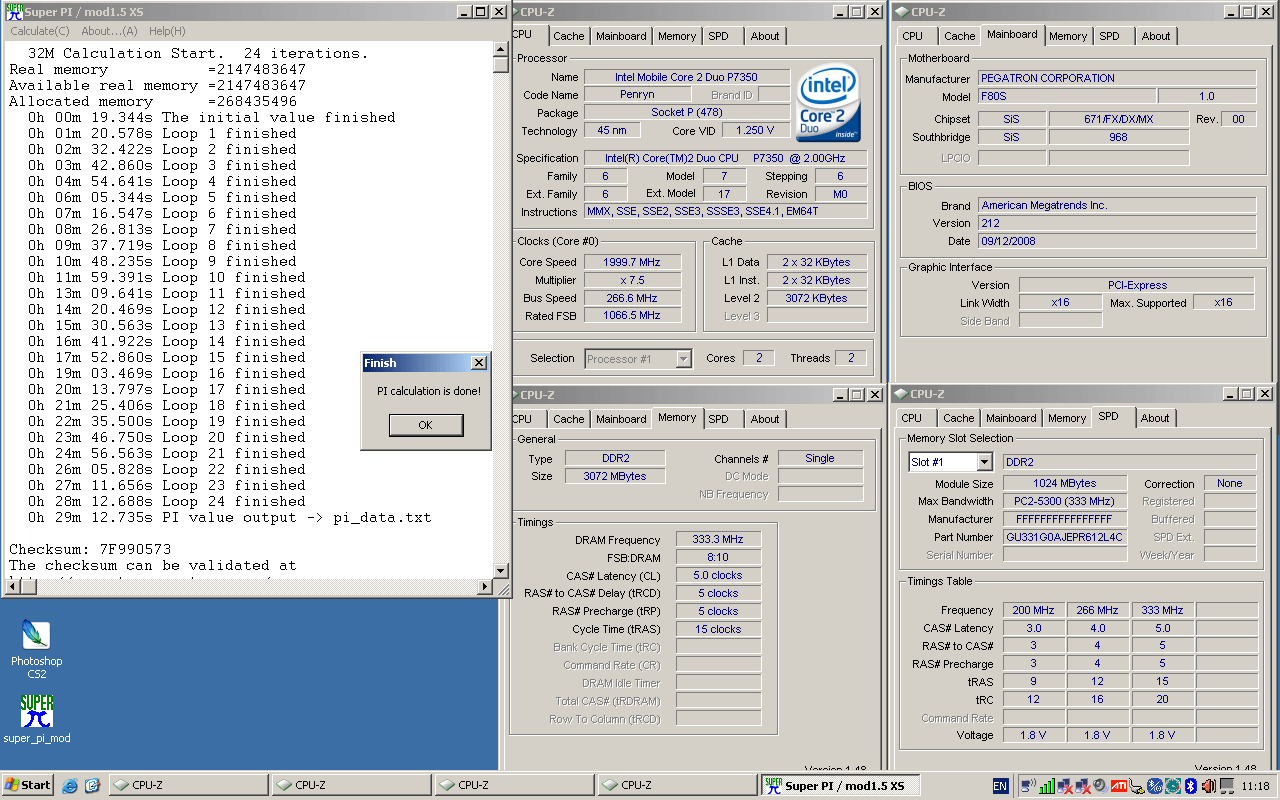
Task: Click Super PI vertical scrollbar up arrow
Action: point(501,48)
